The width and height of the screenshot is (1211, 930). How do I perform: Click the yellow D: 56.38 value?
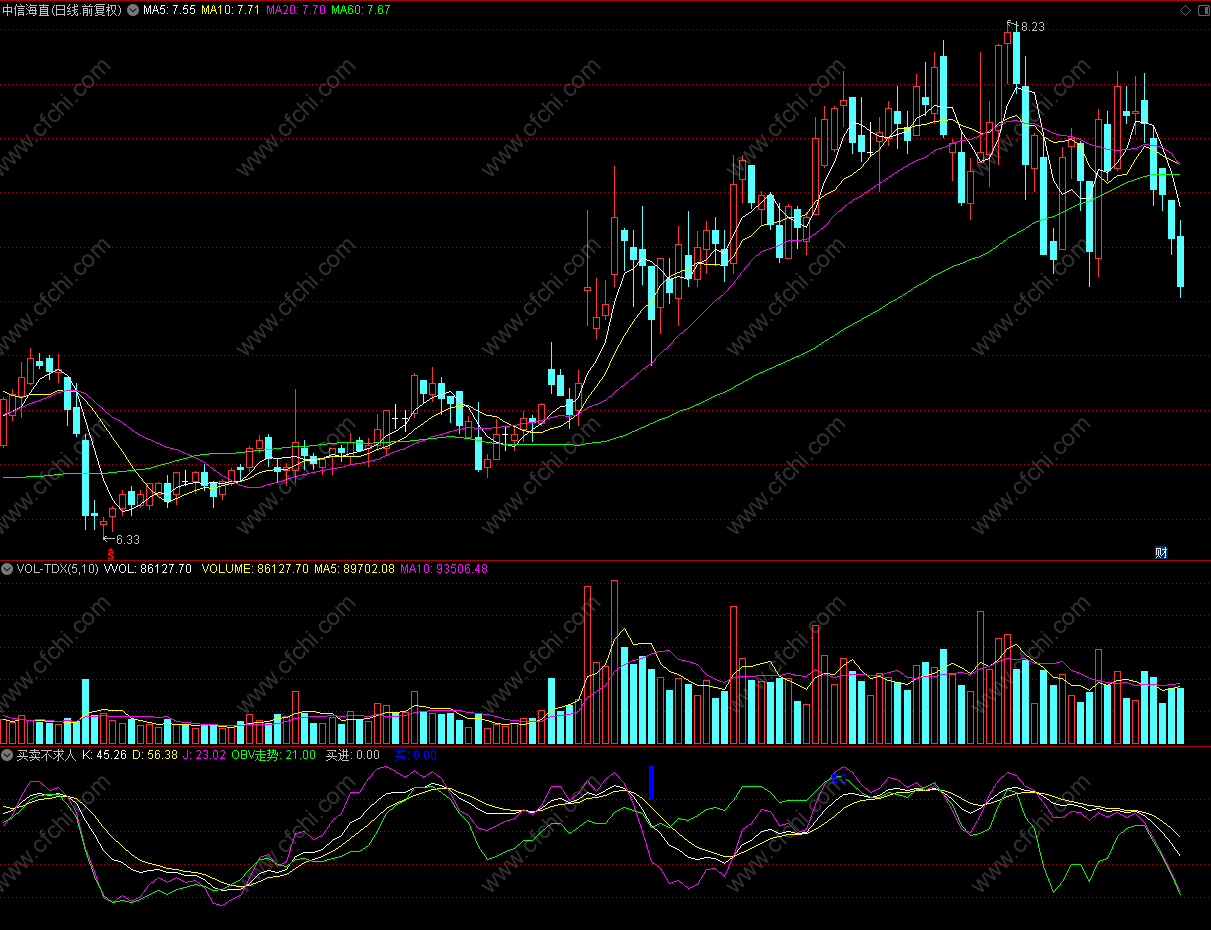[155, 755]
